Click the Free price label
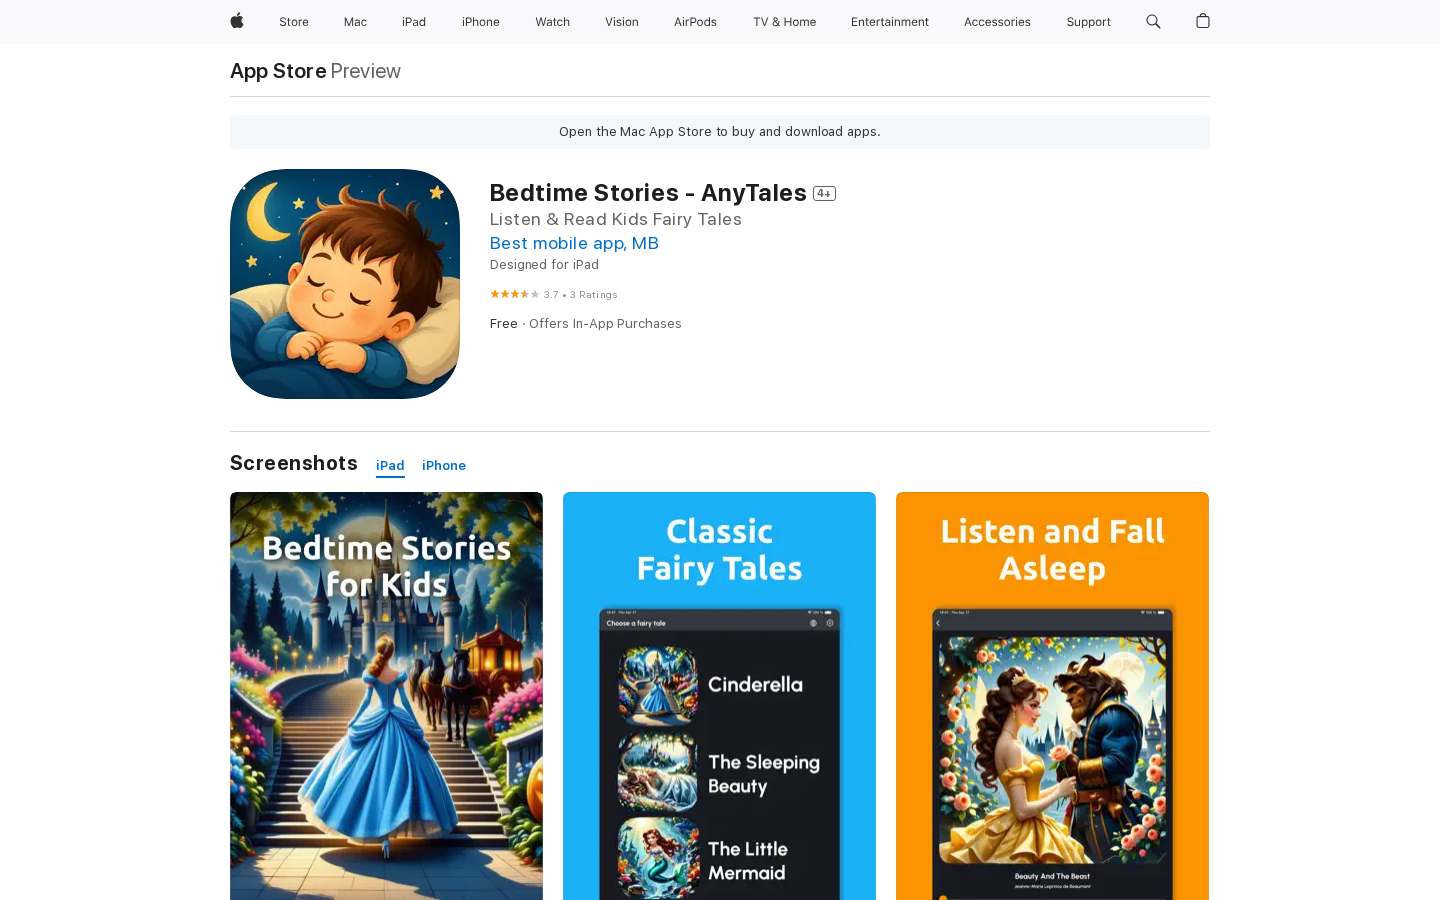 coord(504,324)
